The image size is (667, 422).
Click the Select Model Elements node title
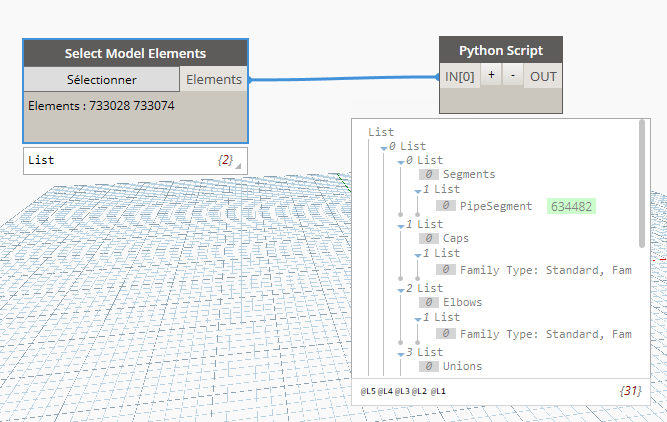pyautogui.click(x=135, y=53)
